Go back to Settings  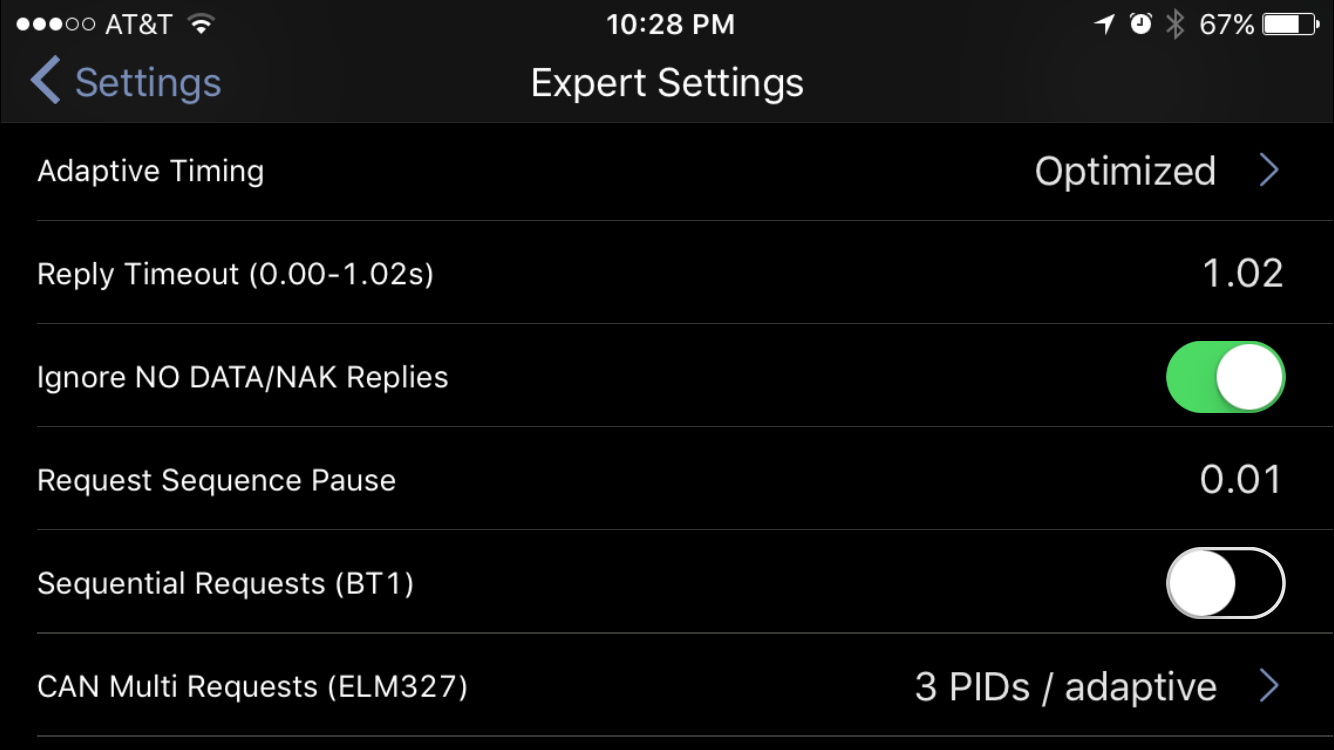126,82
